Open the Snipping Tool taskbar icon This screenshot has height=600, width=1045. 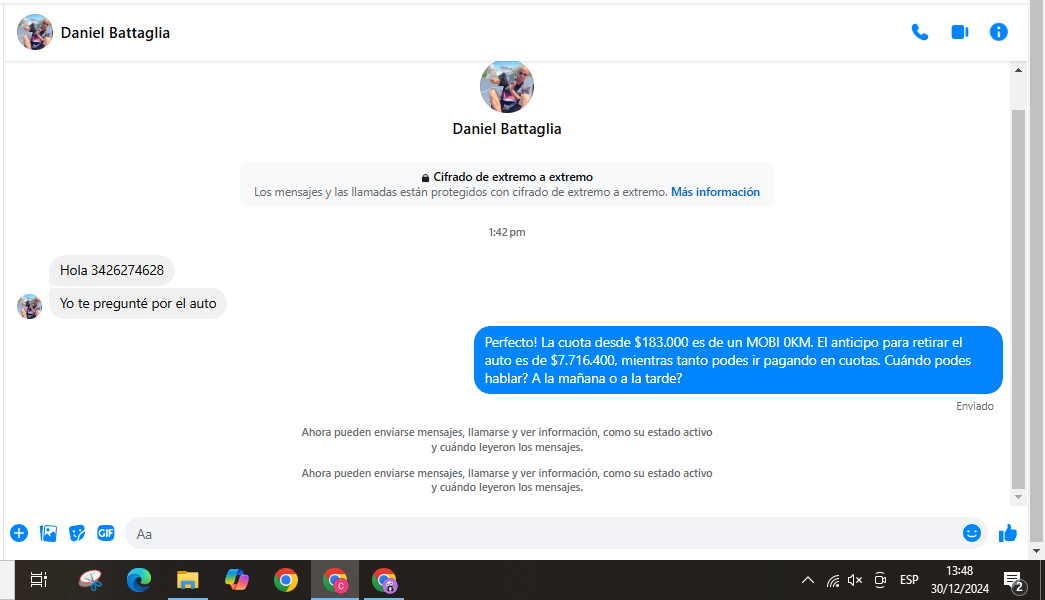[x=90, y=580]
